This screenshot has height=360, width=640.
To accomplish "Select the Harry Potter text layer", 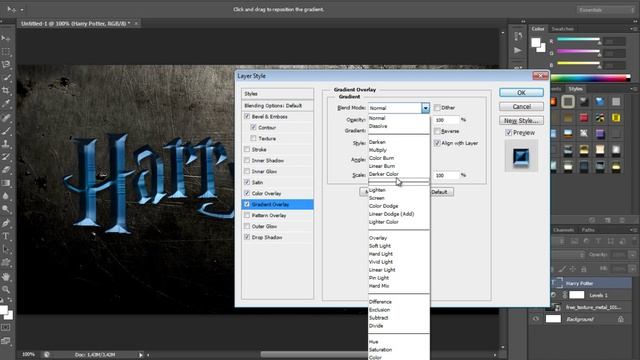I will click(x=590, y=283).
